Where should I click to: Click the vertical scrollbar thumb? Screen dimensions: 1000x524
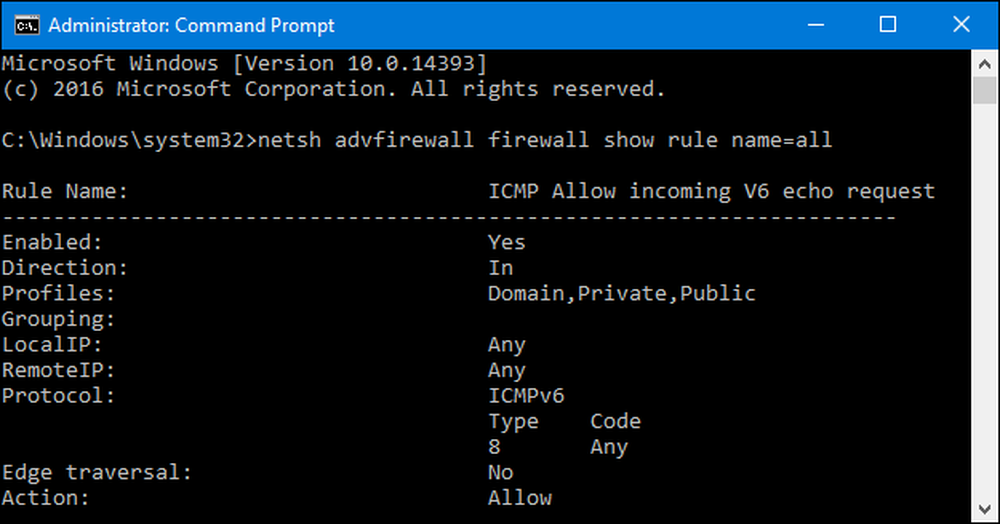[985, 91]
